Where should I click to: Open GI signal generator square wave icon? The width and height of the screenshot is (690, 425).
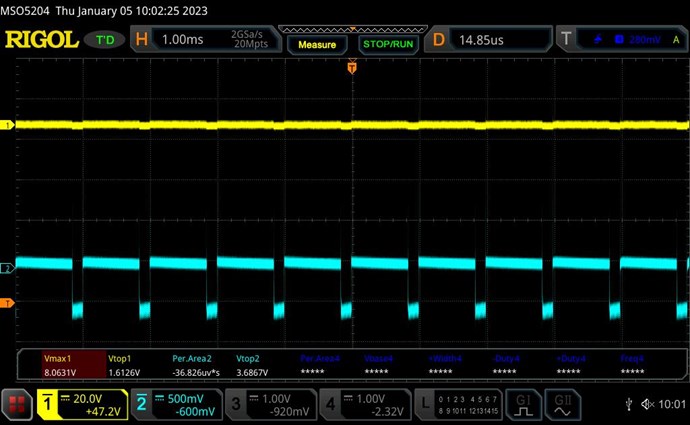pyautogui.click(x=523, y=404)
